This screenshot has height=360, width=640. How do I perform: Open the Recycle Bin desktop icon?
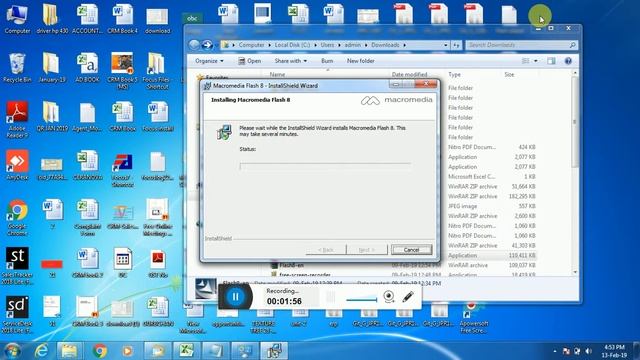tap(17, 68)
